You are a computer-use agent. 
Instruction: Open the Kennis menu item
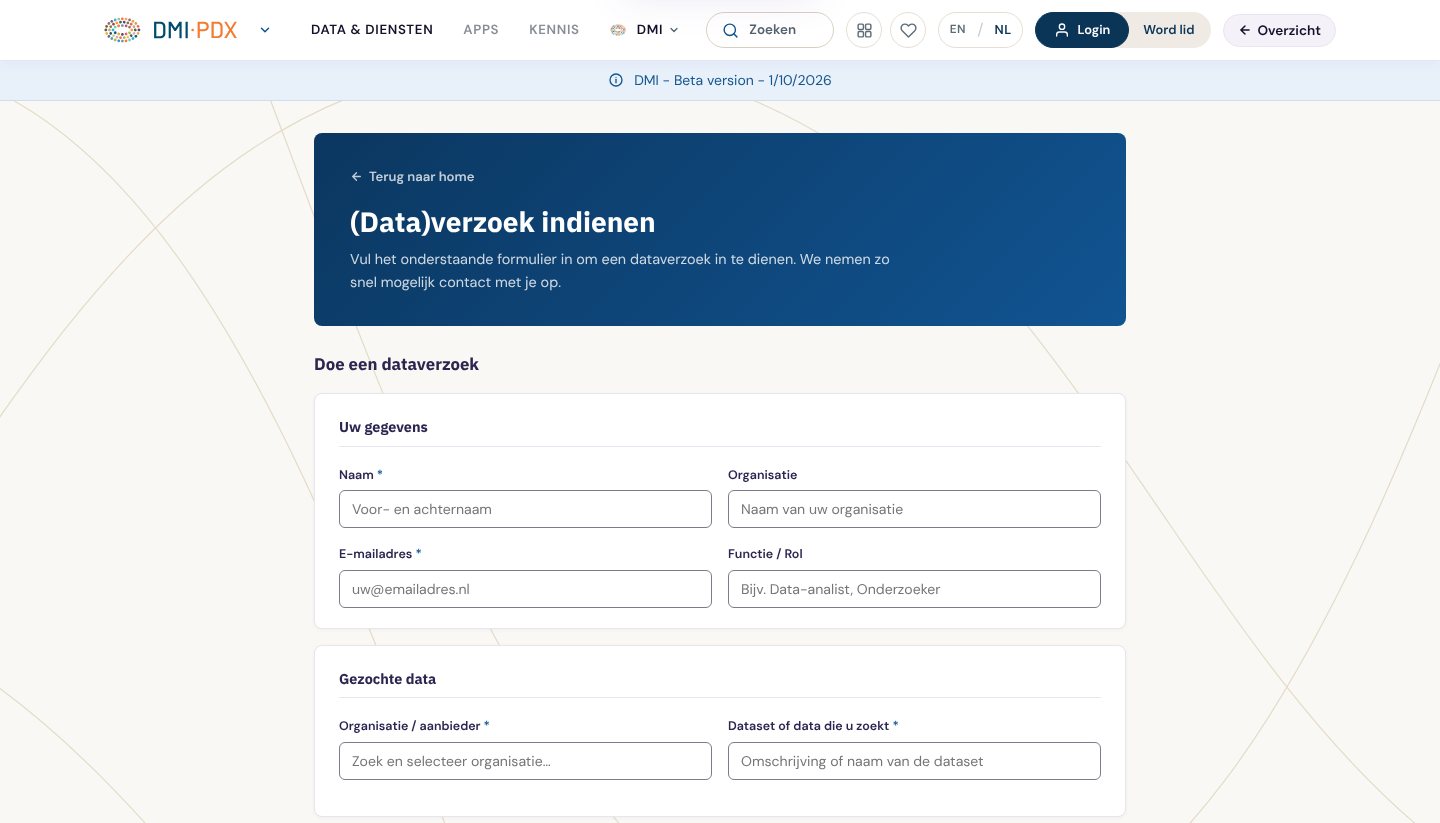coord(554,30)
